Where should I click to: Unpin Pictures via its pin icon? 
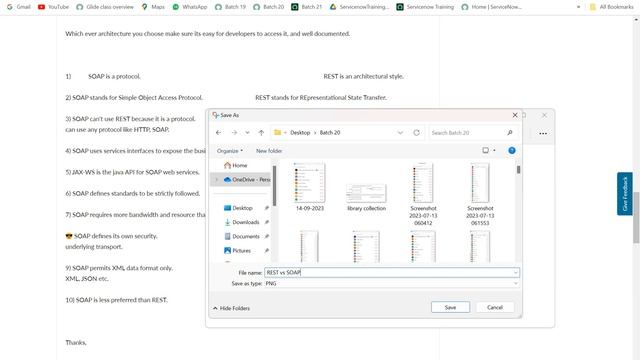[267, 251]
